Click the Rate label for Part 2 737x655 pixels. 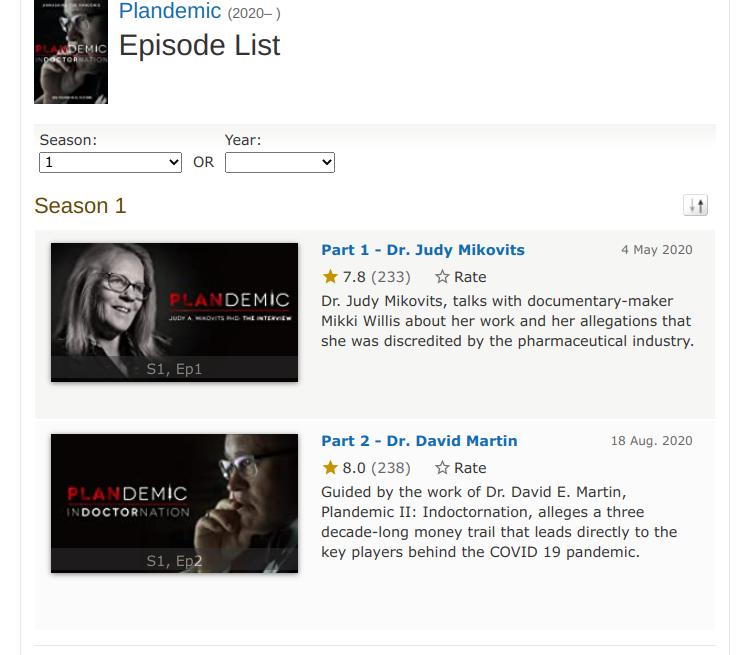click(x=470, y=468)
